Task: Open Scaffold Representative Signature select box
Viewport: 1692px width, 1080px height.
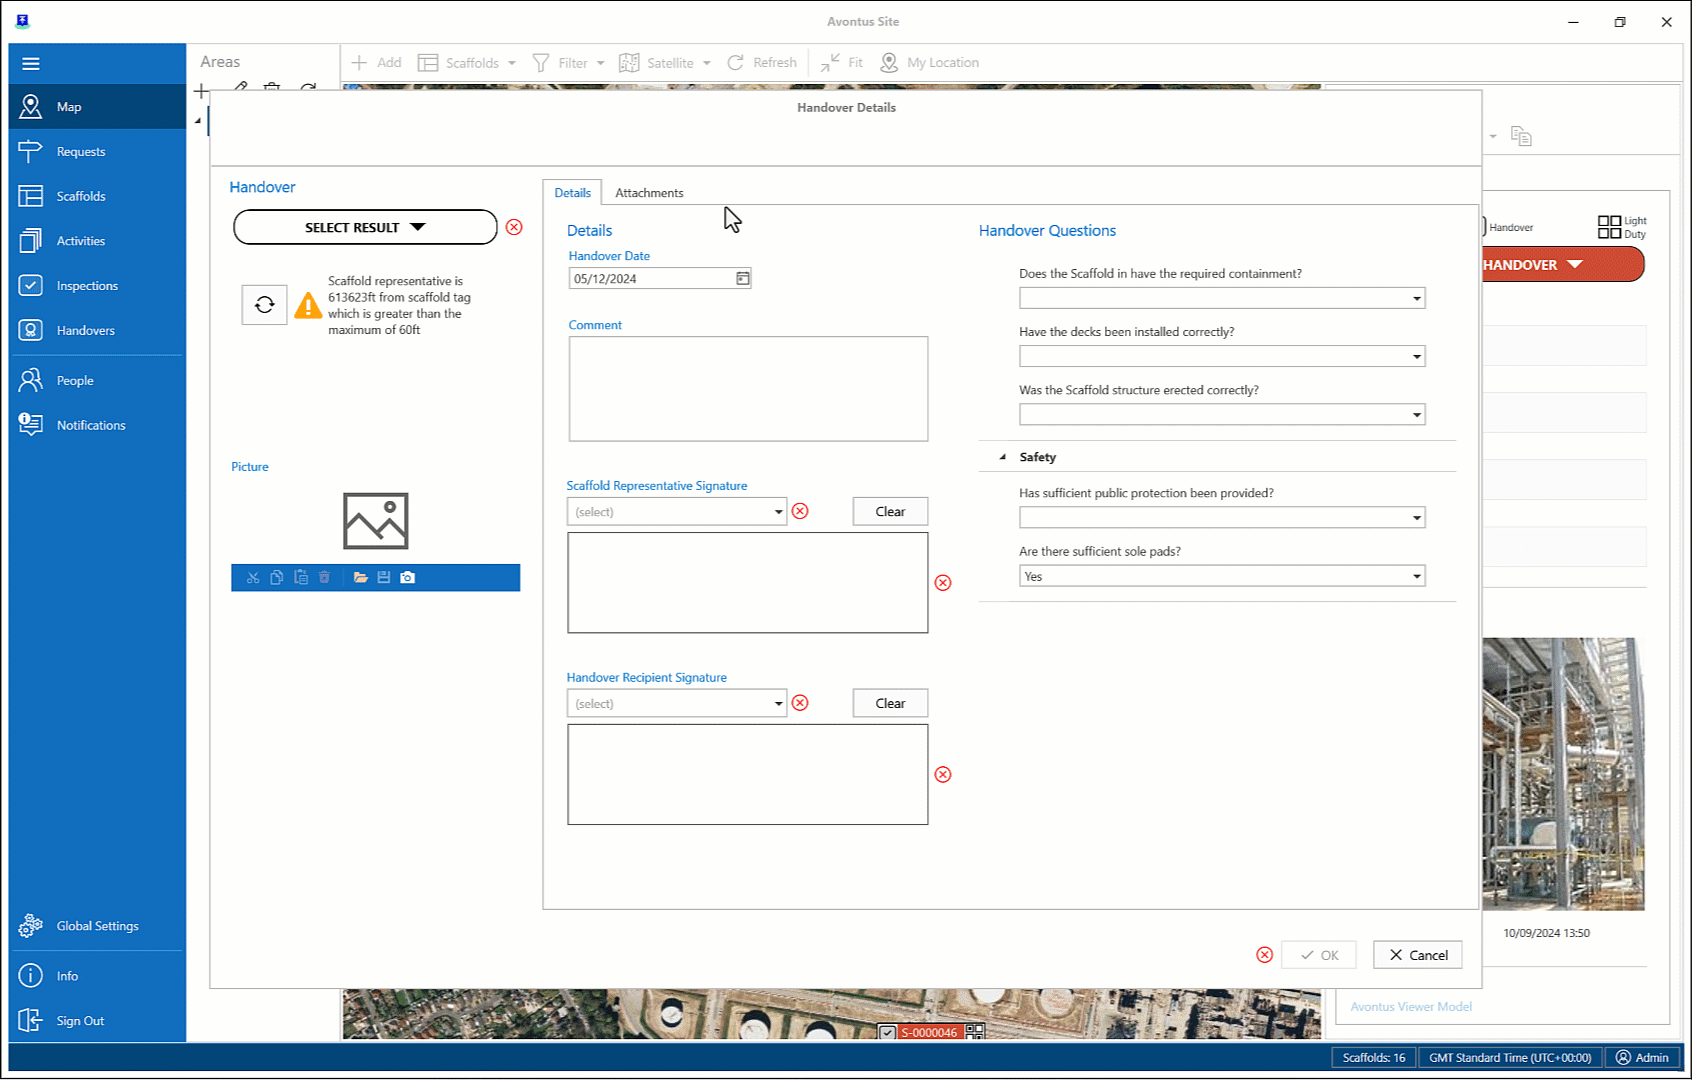Action: pyautogui.click(x=677, y=512)
